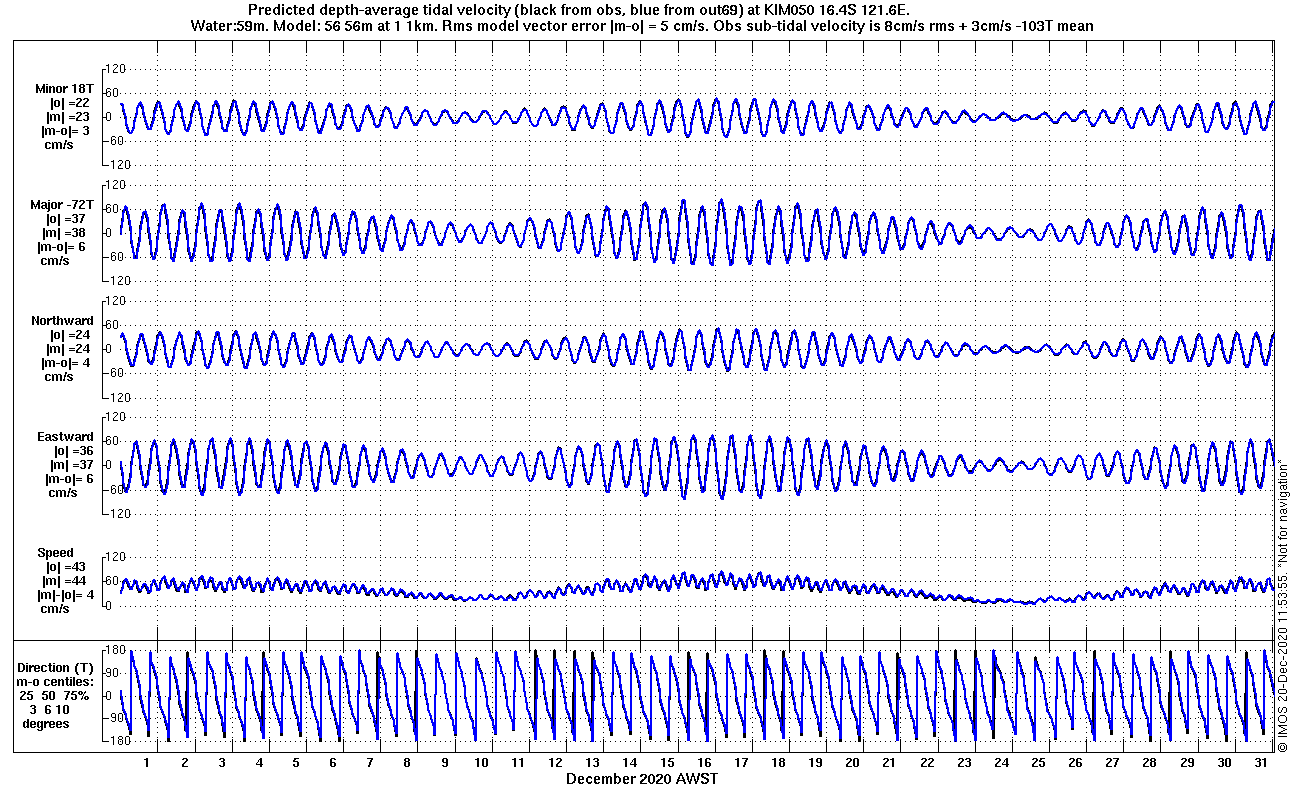
Task: Select day '9' on the date axis
Action: (x=445, y=763)
